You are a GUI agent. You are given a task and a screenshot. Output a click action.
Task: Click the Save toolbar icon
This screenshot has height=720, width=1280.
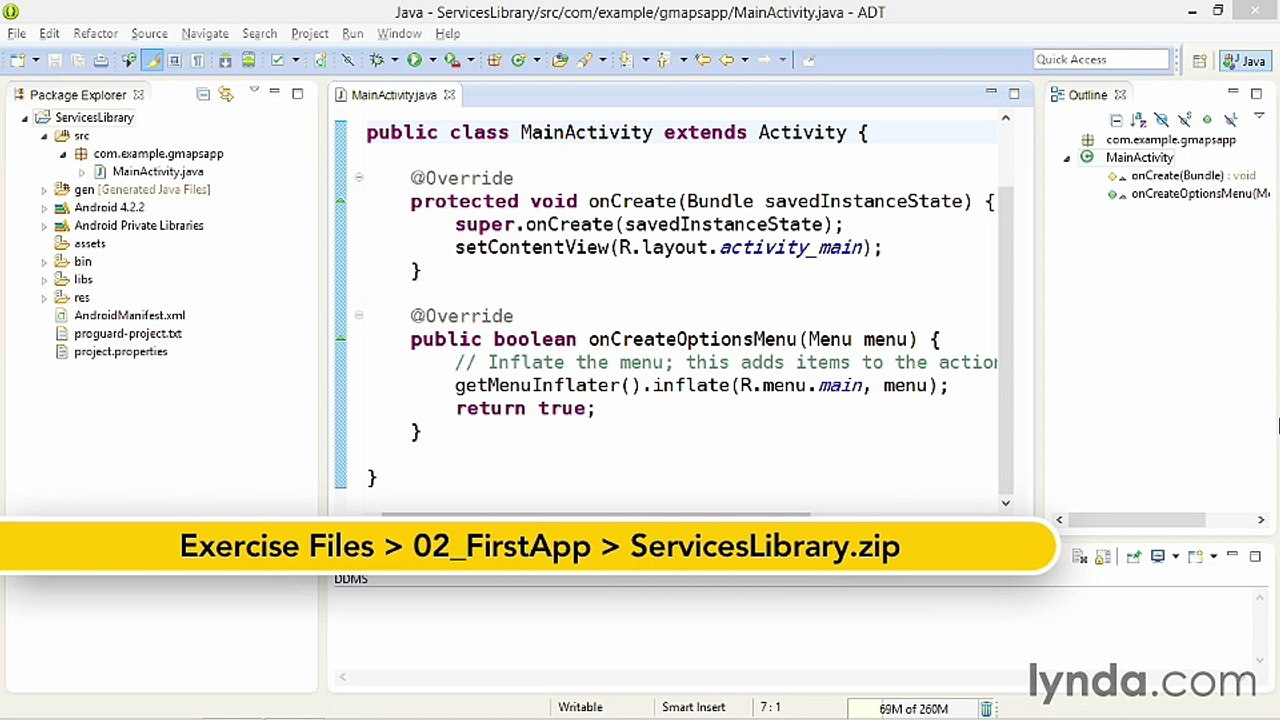55,60
